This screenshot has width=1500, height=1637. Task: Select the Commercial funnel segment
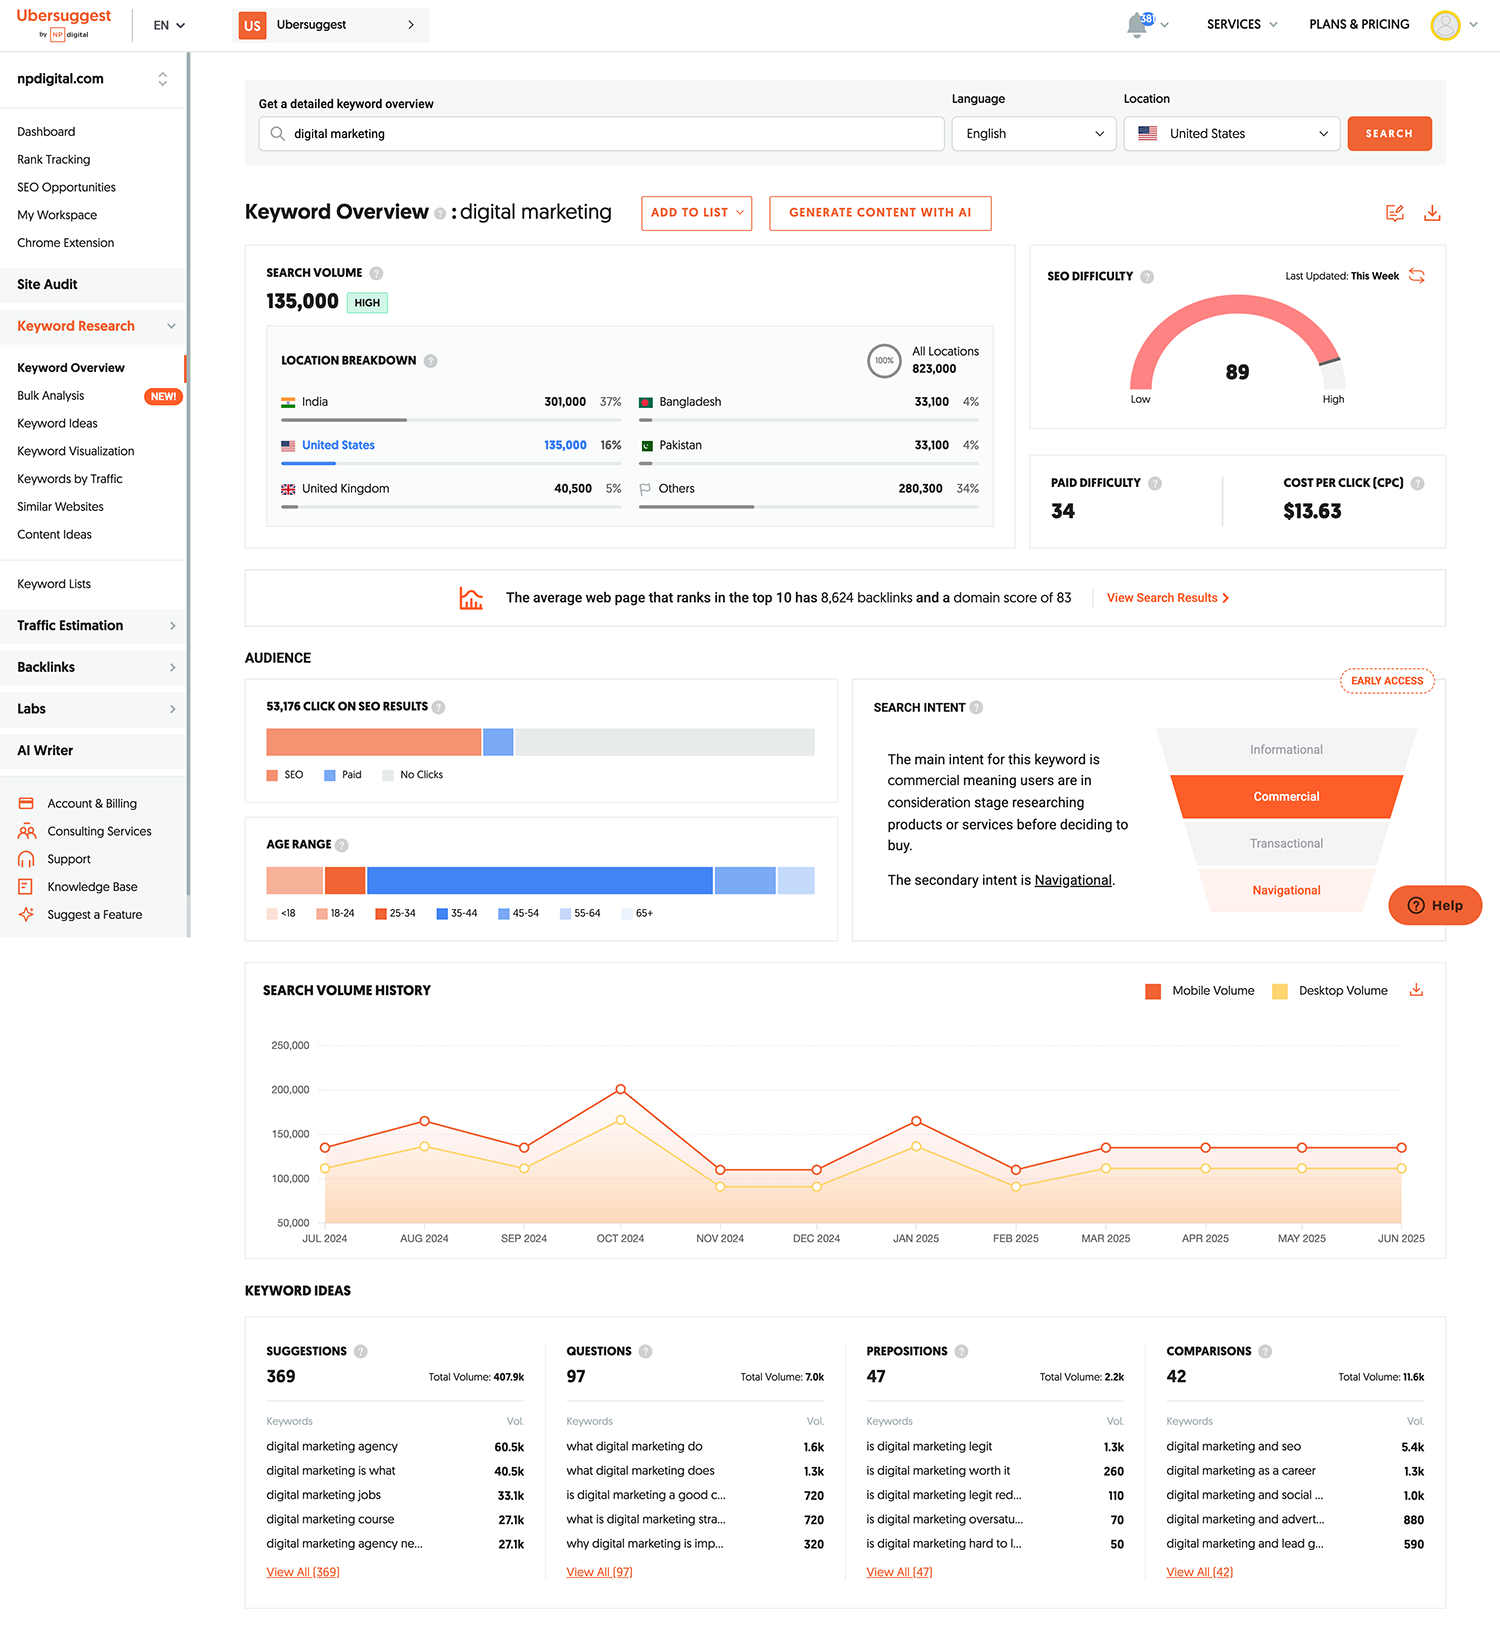tap(1286, 797)
